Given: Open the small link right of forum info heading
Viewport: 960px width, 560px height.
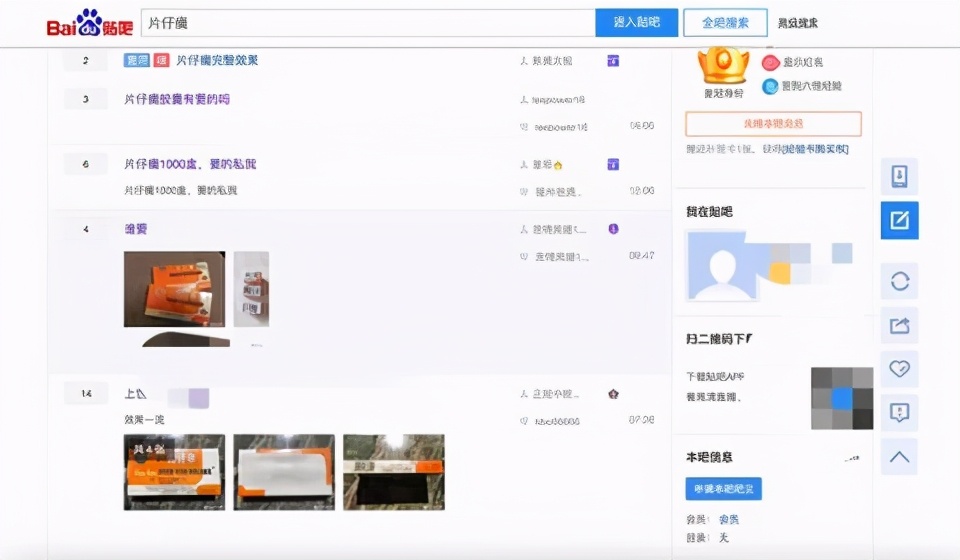Looking at the screenshot, I should click(x=852, y=457).
